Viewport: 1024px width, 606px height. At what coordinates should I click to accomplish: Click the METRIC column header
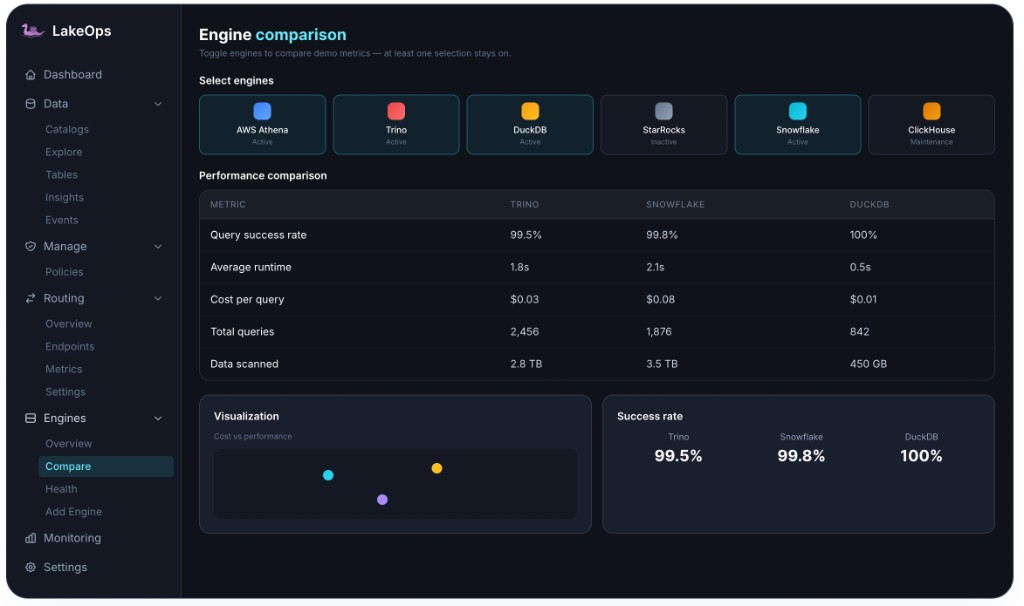coord(228,204)
